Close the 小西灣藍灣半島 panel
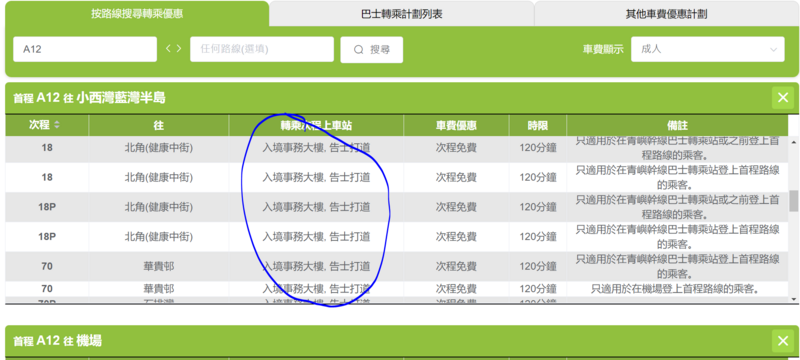The height and width of the screenshot is (360, 800). [783, 98]
